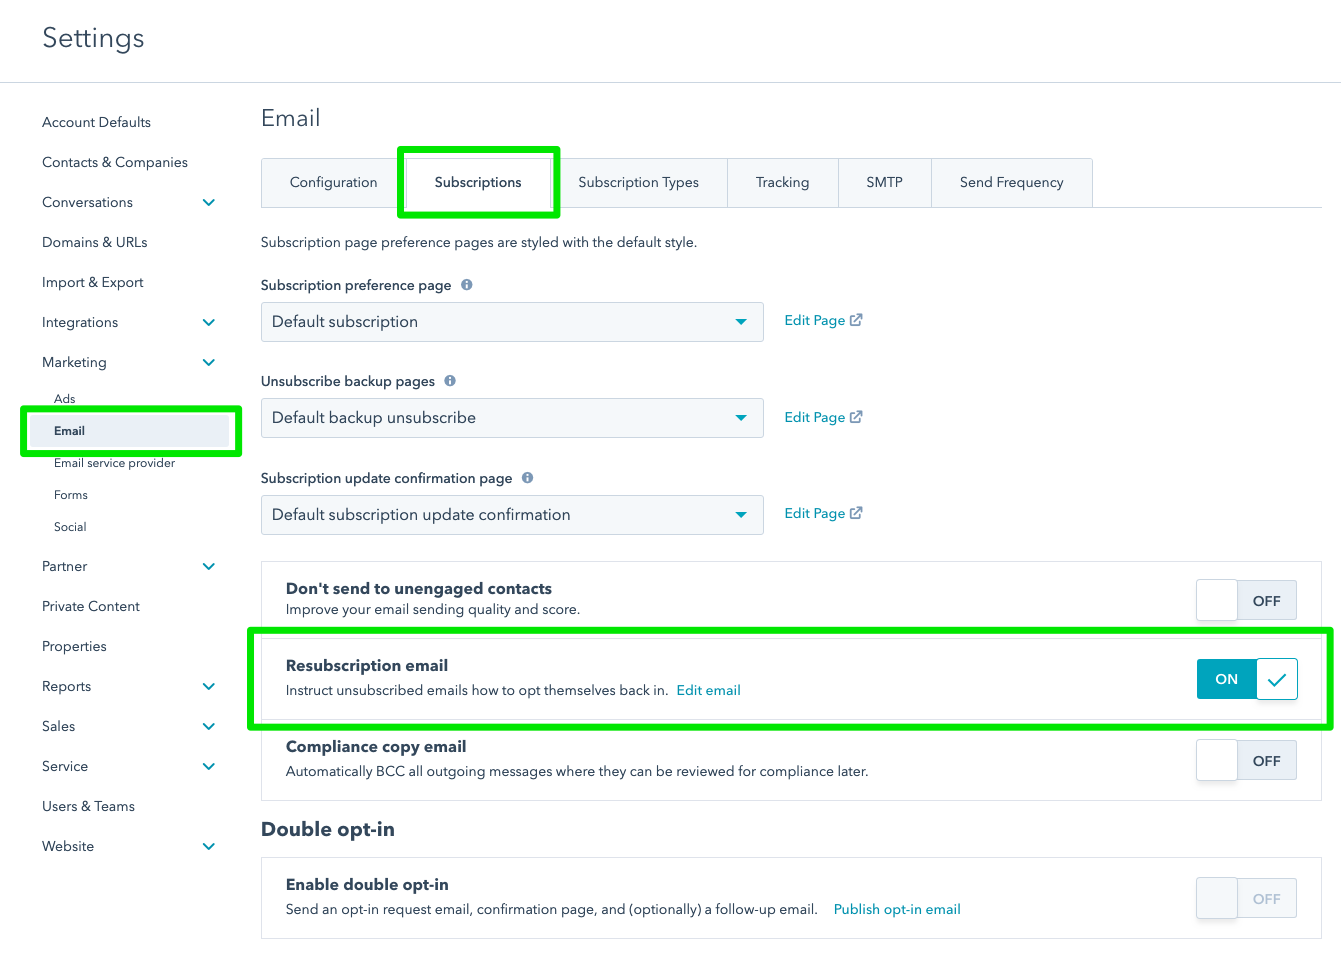Click external link icon for update confirmation Edit Page
The width and height of the screenshot is (1341, 971).
coord(856,513)
